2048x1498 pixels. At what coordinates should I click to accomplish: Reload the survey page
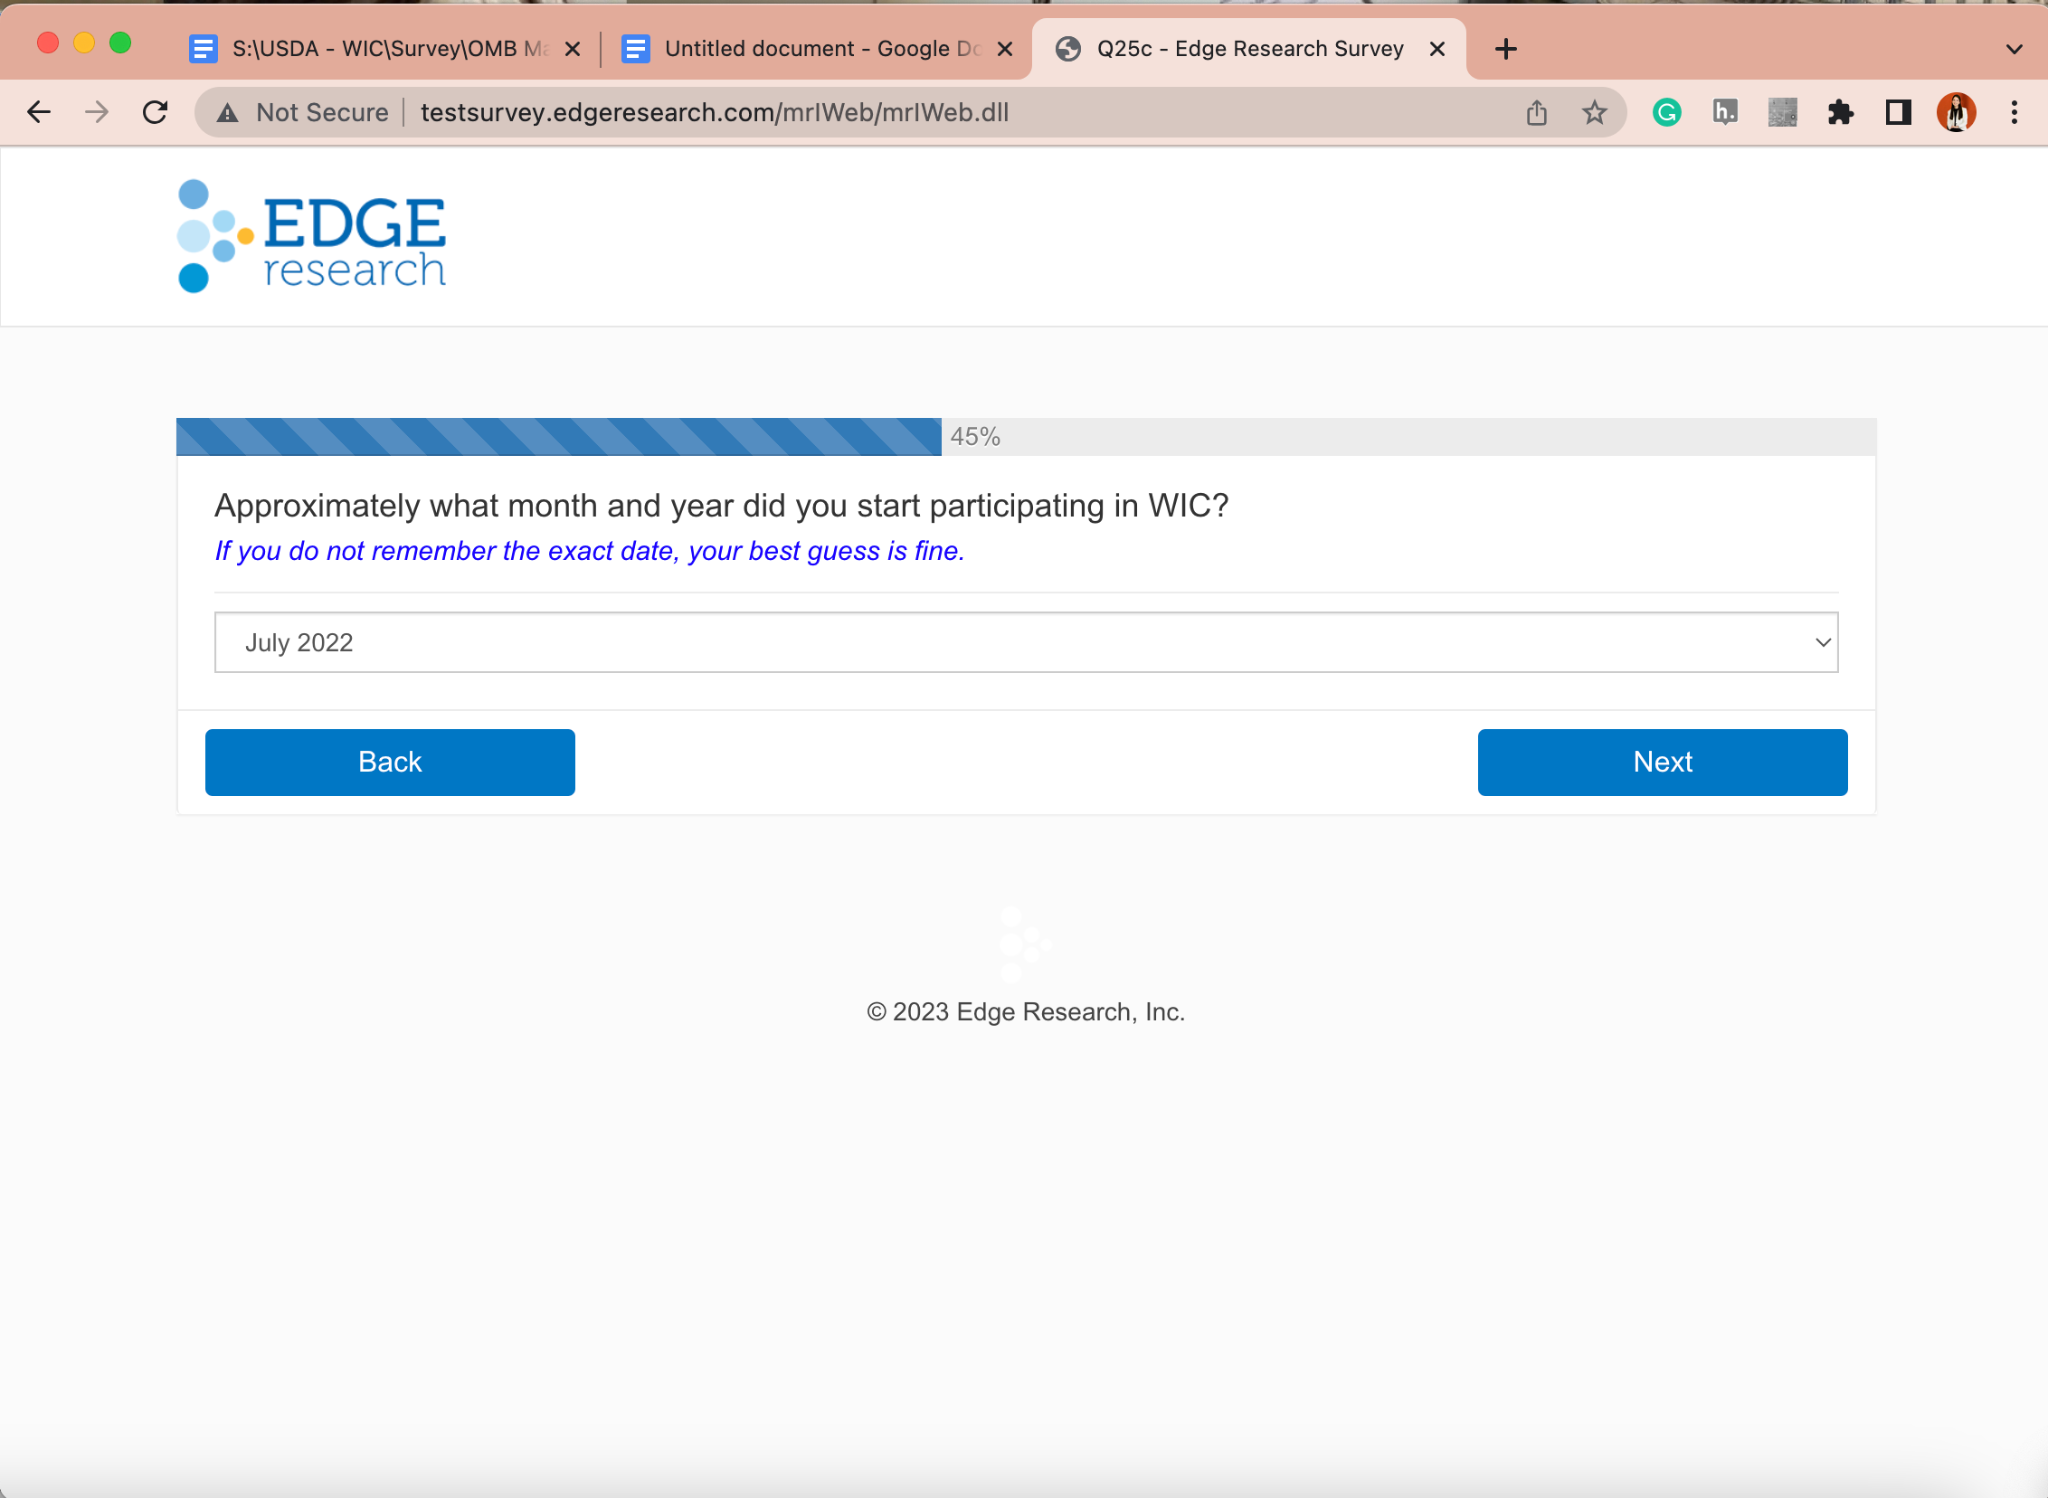[x=155, y=112]
